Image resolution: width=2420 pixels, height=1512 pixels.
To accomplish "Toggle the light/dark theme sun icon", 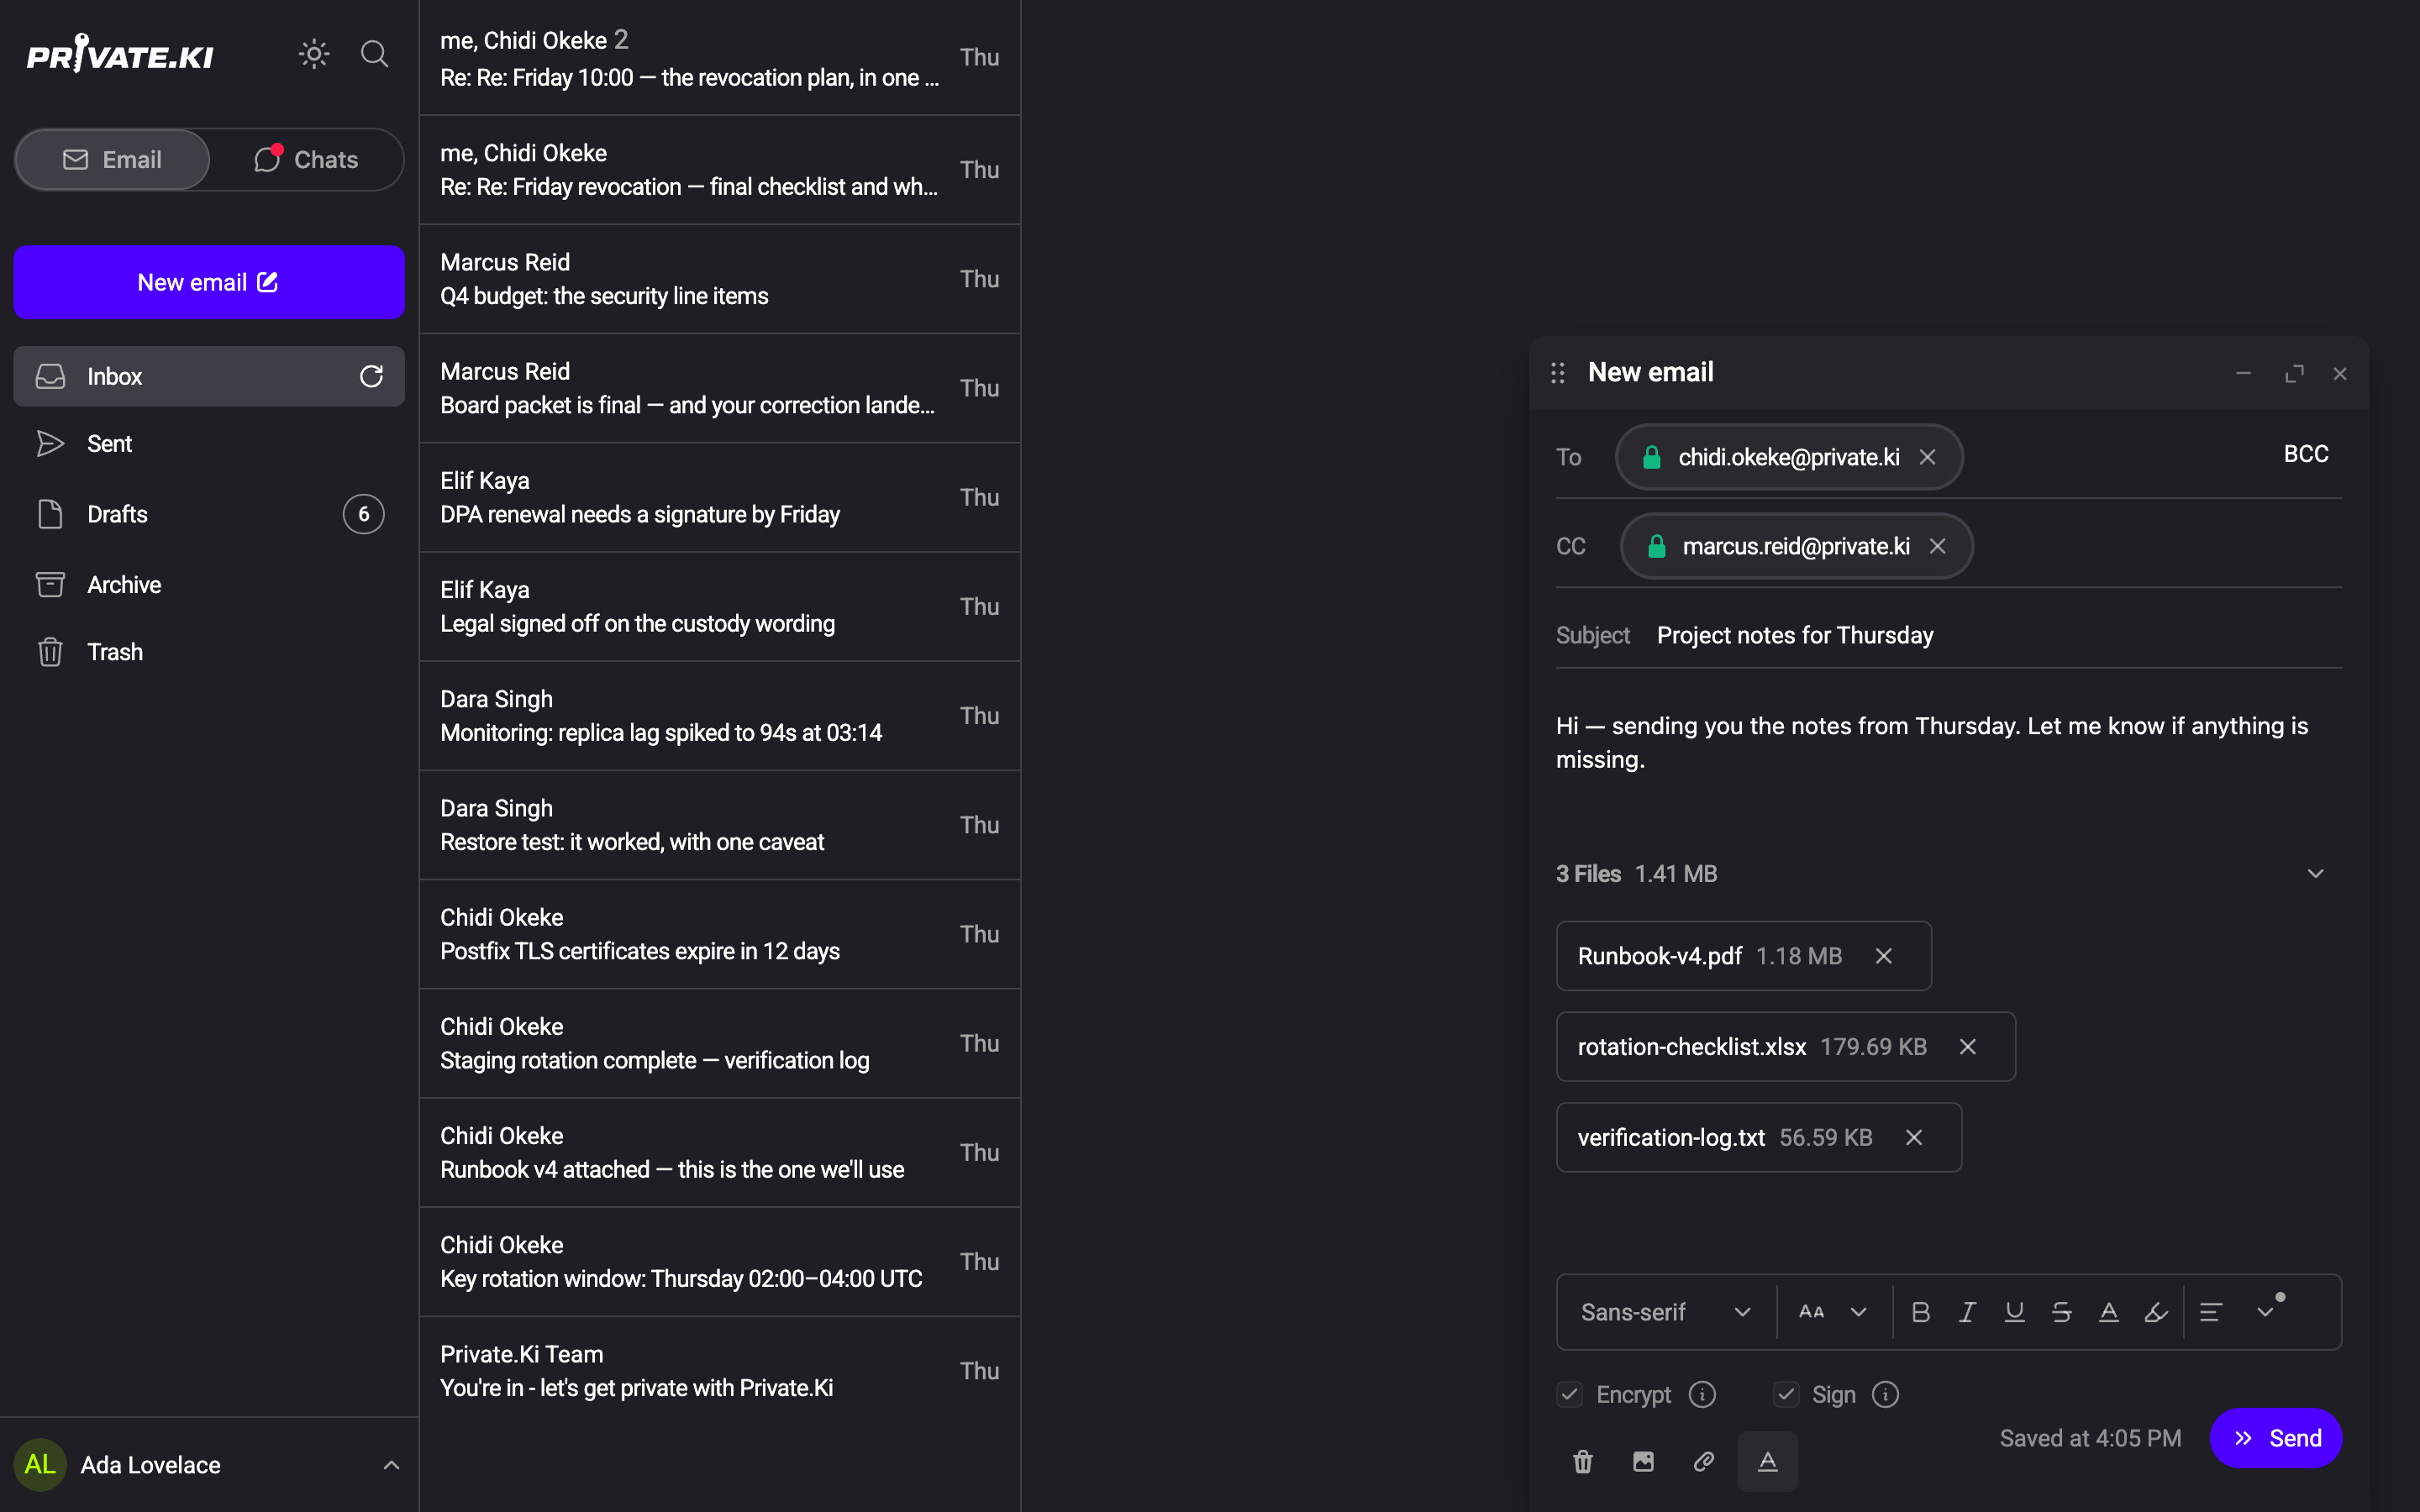I will (314, 54).
